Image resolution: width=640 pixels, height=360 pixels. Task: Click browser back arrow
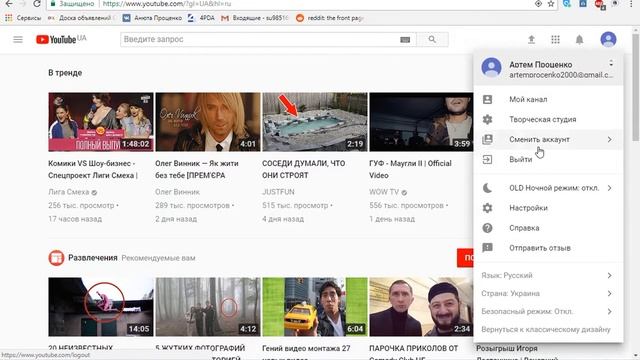[x=9, y=4]
